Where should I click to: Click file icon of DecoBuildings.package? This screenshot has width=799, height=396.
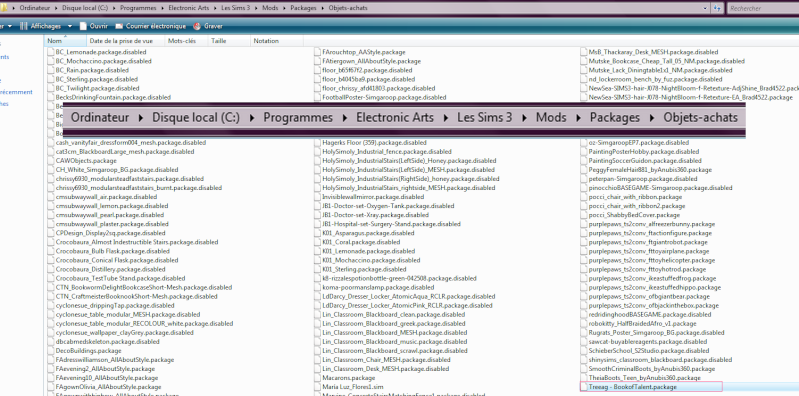(x=50, y=351)
